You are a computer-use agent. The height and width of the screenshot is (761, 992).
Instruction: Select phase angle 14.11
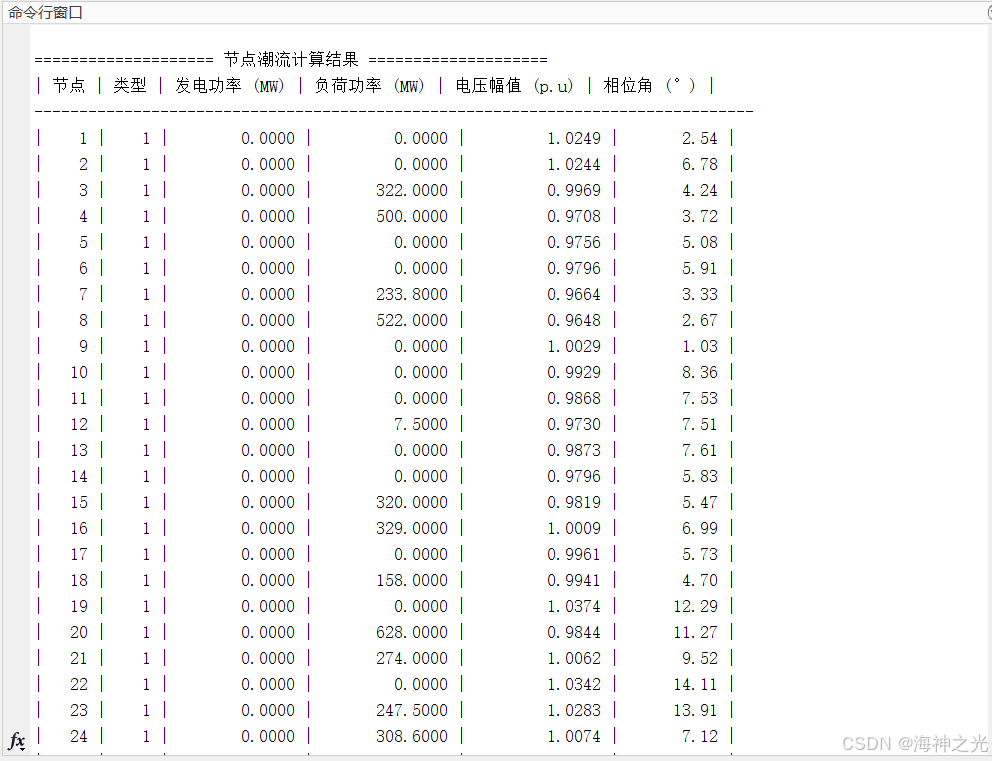tap(695, 684)
